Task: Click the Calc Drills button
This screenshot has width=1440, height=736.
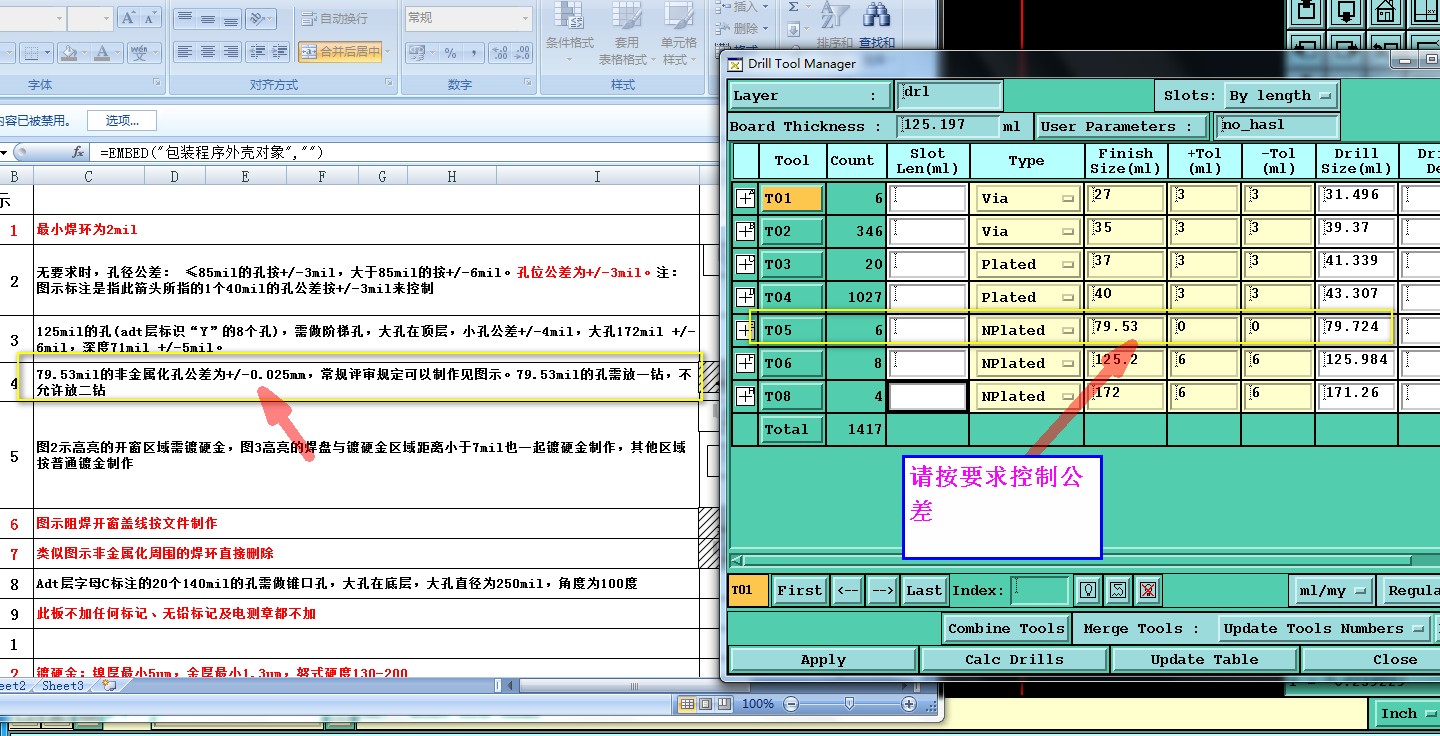Action: click(1013, 659)
